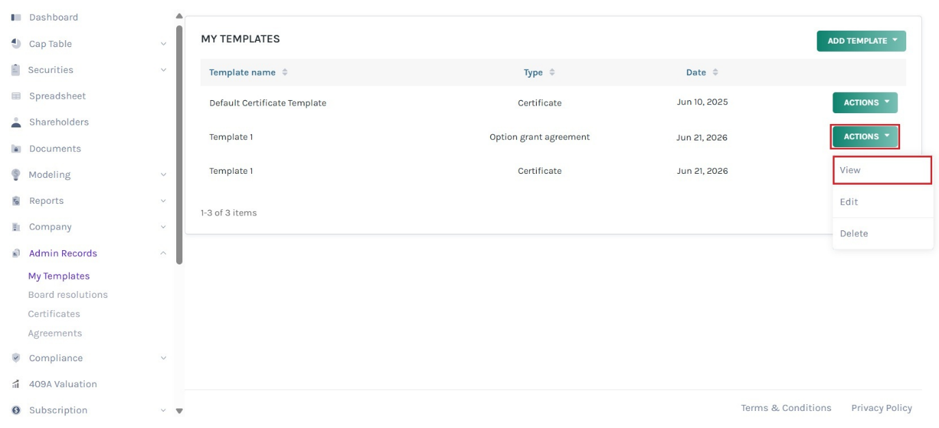Screen dimensions: 939x428
Task: Collapse the Admin Records chevron
Action: pyautogui.click(x=163, y=253)
